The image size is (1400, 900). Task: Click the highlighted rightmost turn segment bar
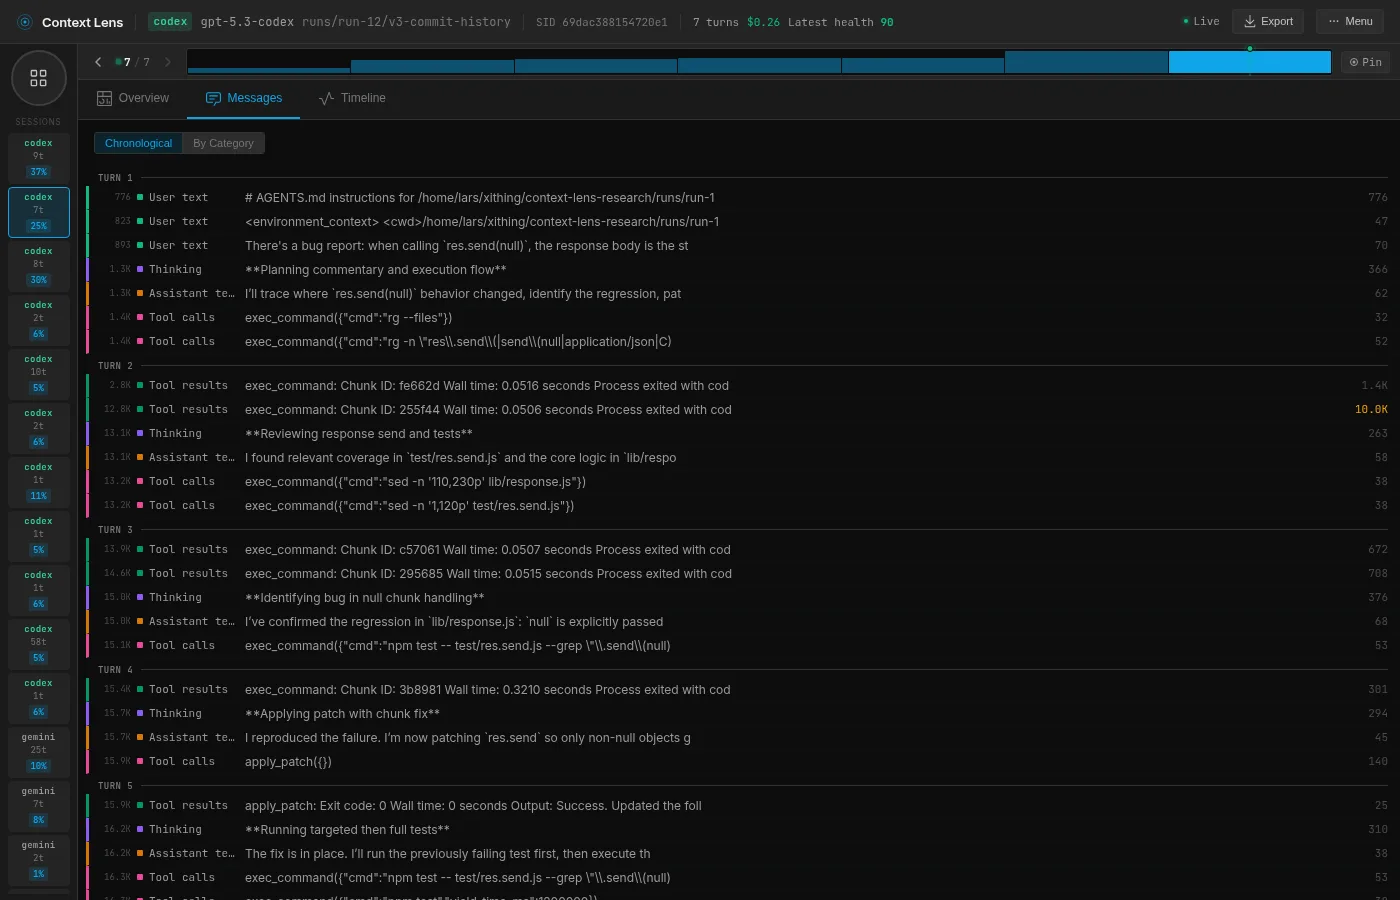pos(1250,61)
